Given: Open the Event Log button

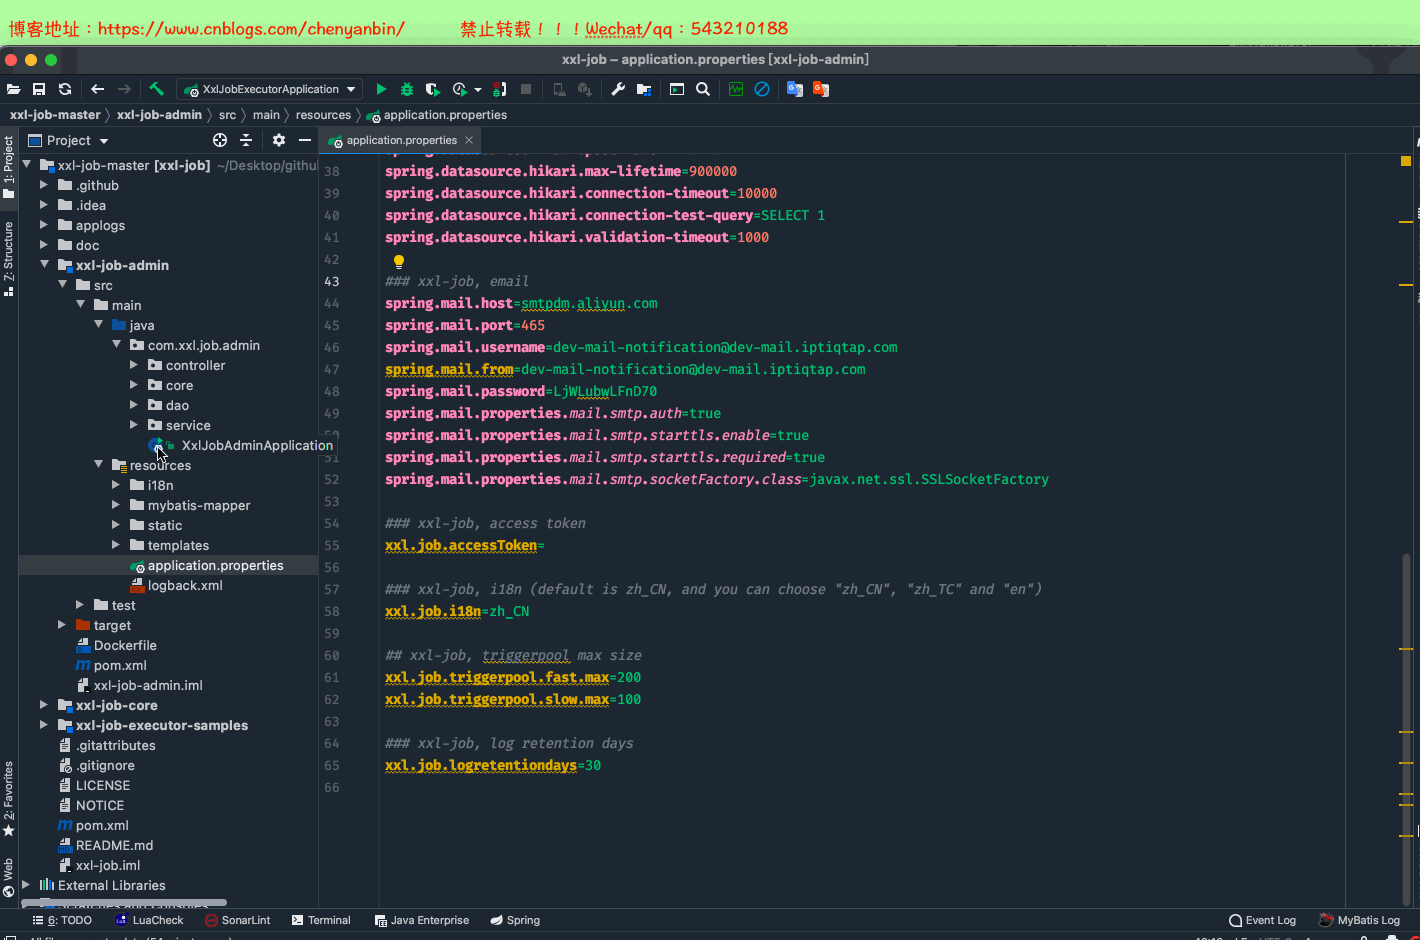Looking at the screenshot, I should coord(1262,920).
